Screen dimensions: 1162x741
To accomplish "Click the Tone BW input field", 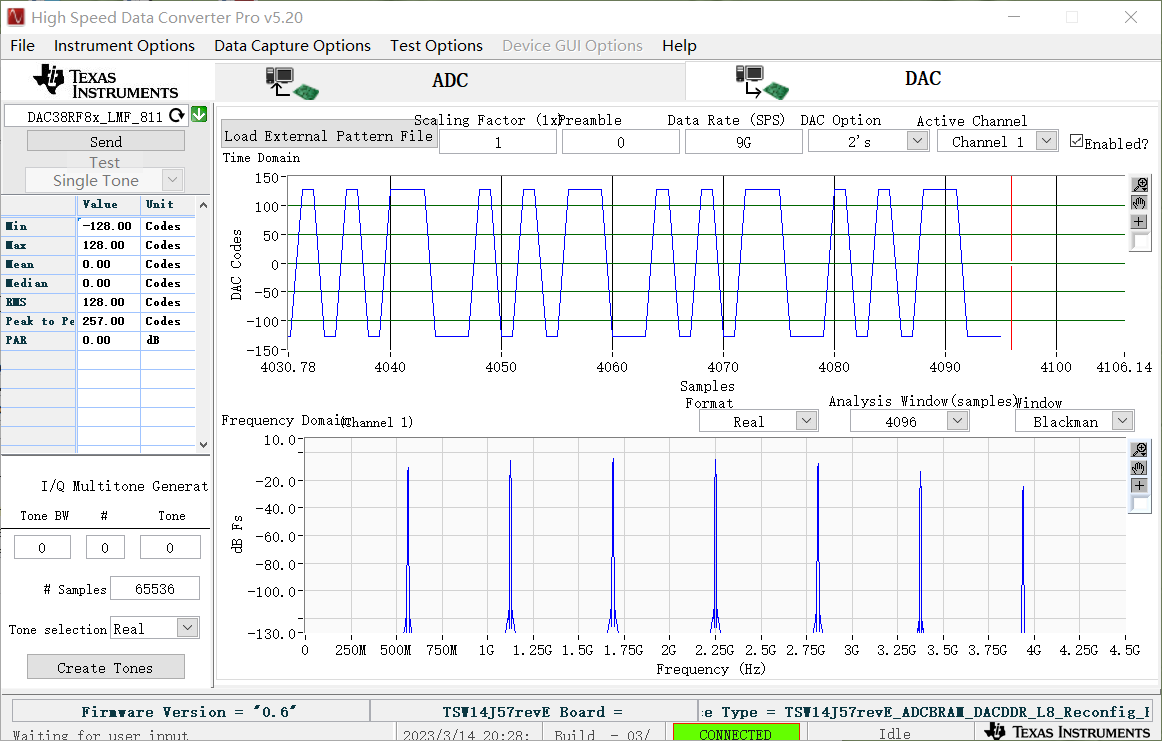I will tap(42, 548).
